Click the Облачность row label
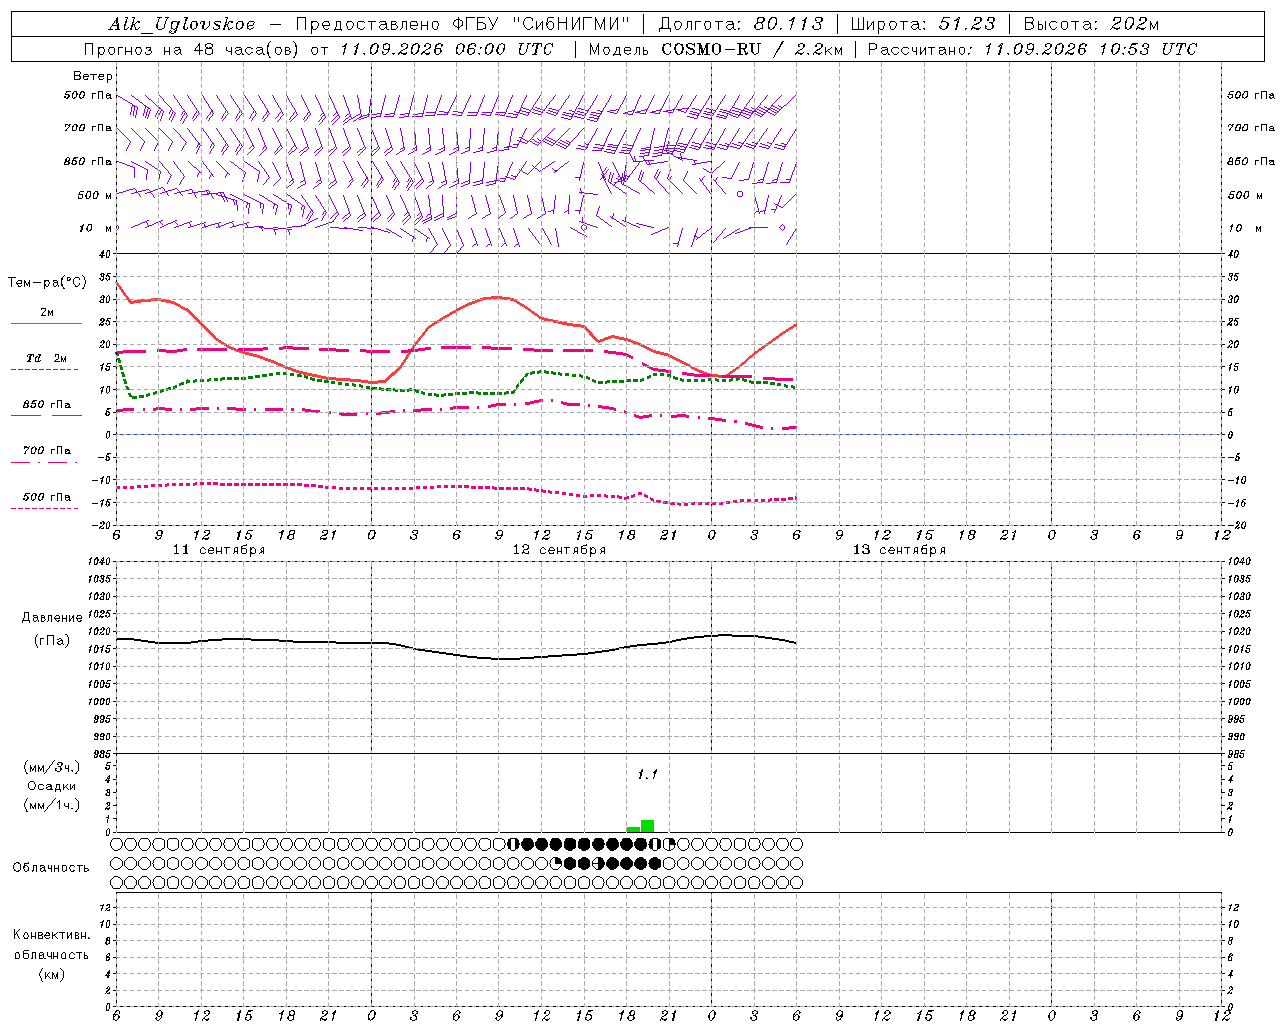 click(x=51, y=867)
